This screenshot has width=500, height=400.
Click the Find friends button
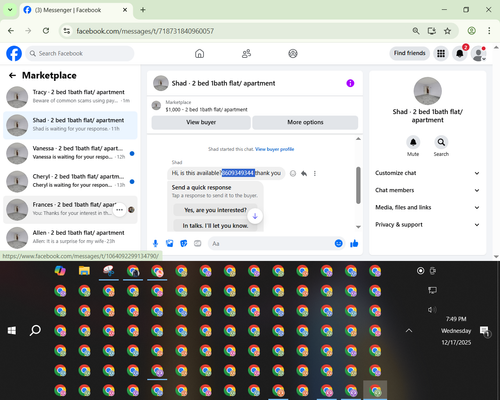coord(409,53)
